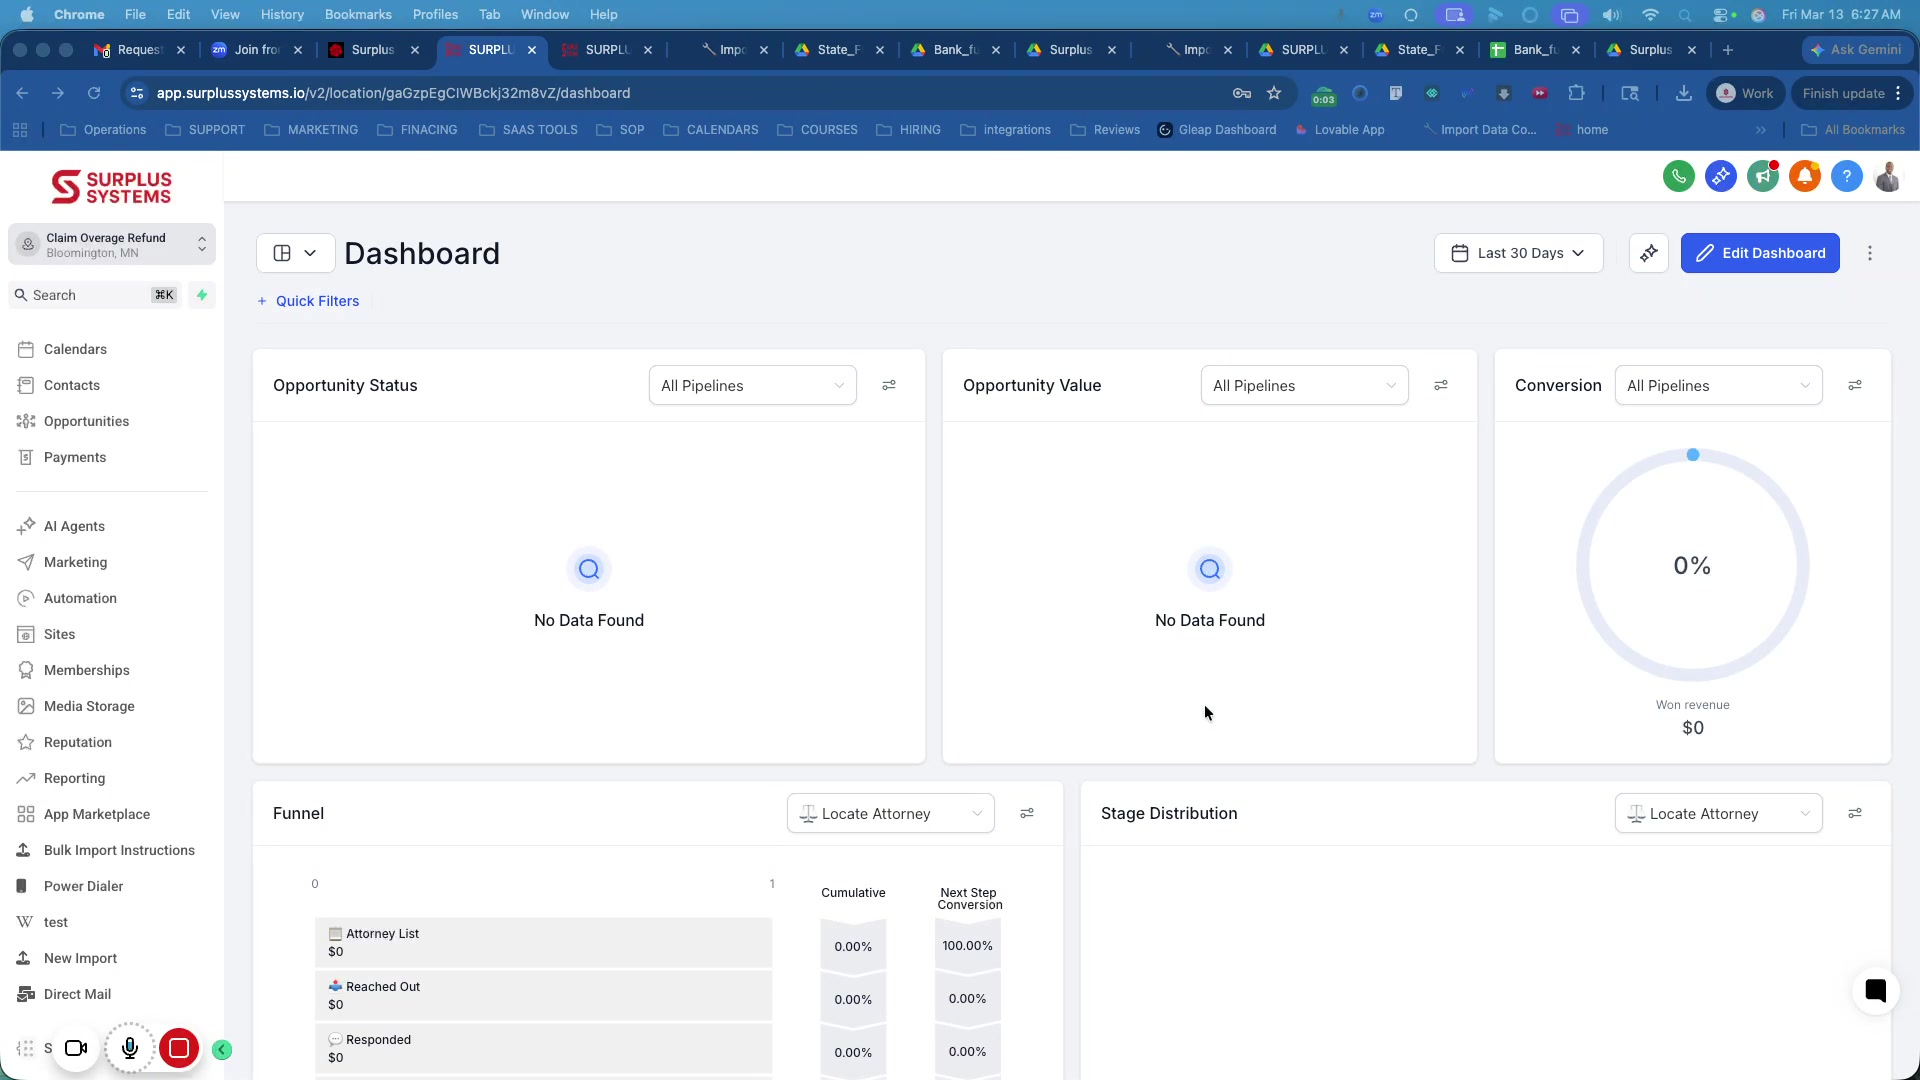Click the blue dot on the conversion ring
The image size is (1920, 1080).
click(x=1693, y=455)
